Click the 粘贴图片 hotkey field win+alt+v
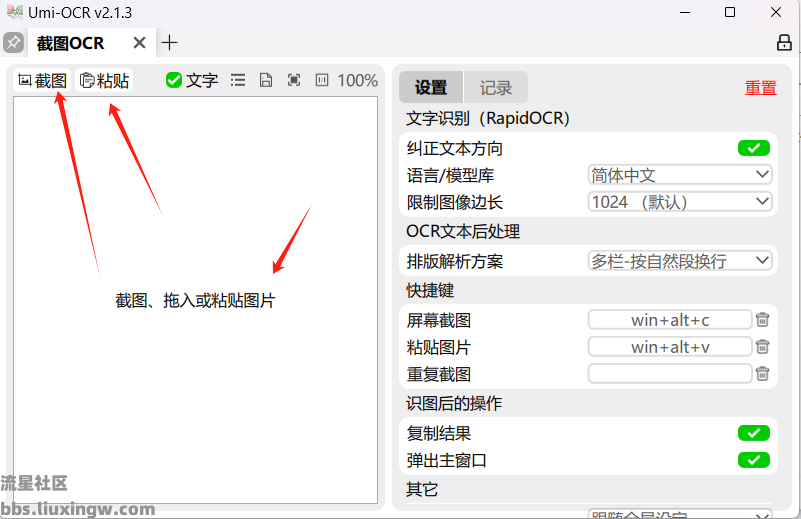The height and width of the screenshot is (519, 801). pos(670,347)
